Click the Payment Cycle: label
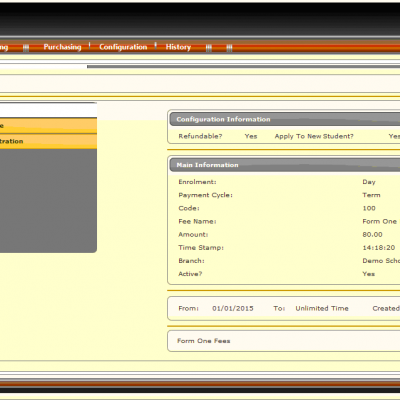Viewport: 400px width, 400px height. click(x=205, y=195)
